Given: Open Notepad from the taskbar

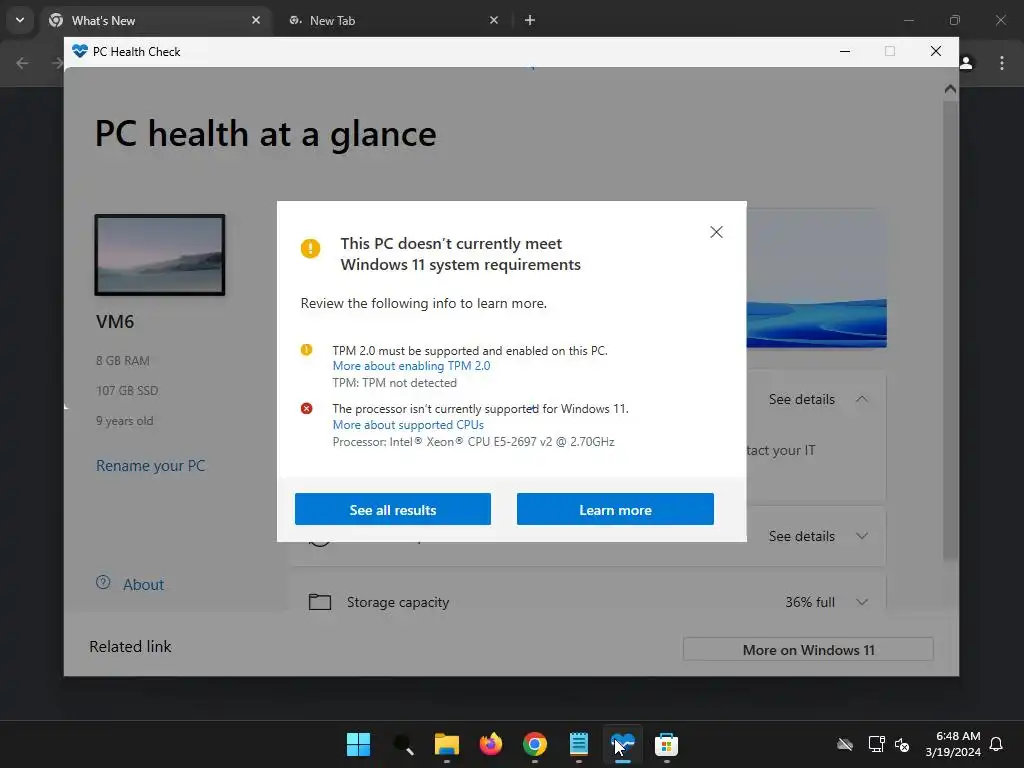Looking at the screenshot, I should (579, 744).
